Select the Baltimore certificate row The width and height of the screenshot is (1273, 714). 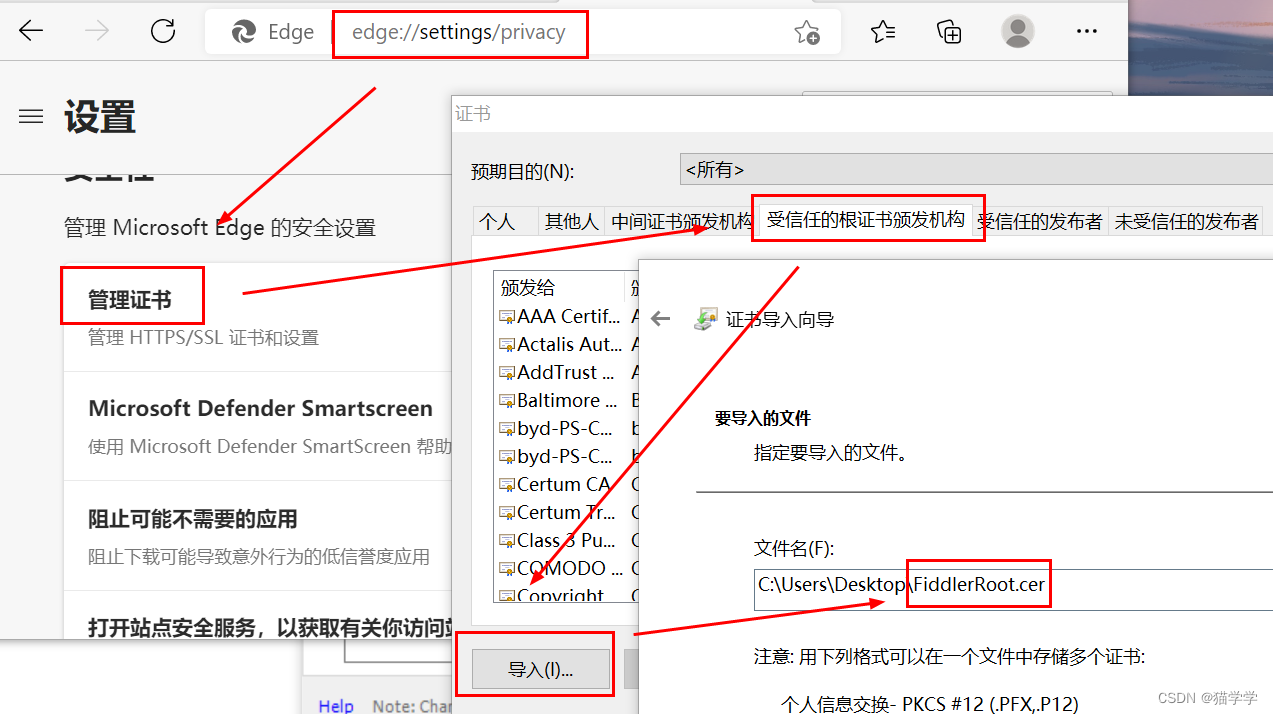pos(560,400)
